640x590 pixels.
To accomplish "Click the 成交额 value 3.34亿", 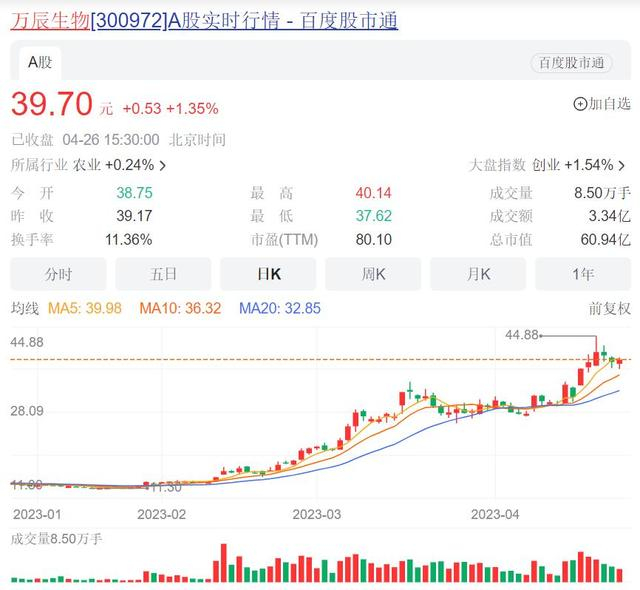I will [x=609, y=216].
